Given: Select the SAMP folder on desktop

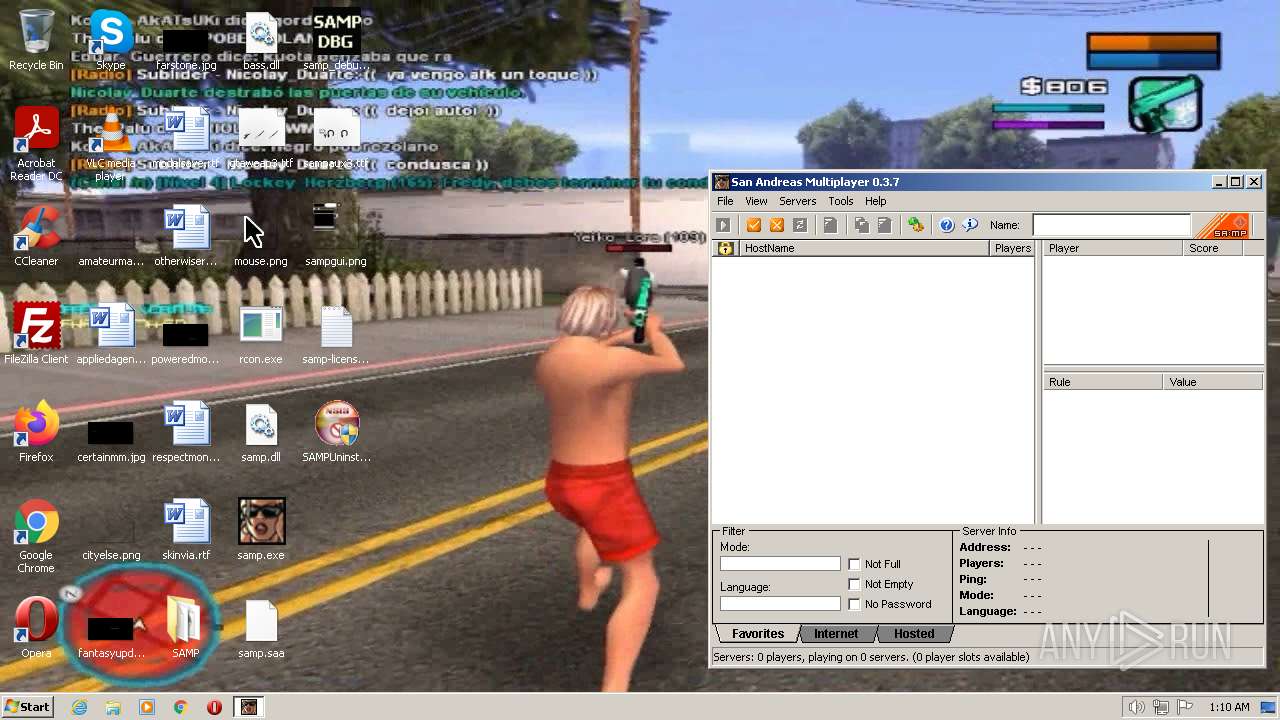Looking at the screenshot, I should click(x=185, y=628).
